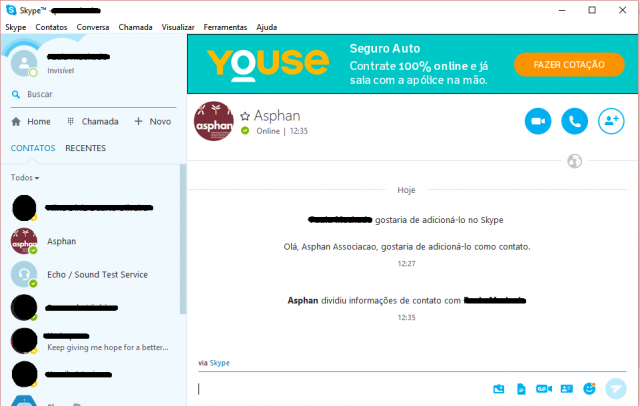
Task: Open the Ajuda menu
Action: tap(267, 27)
